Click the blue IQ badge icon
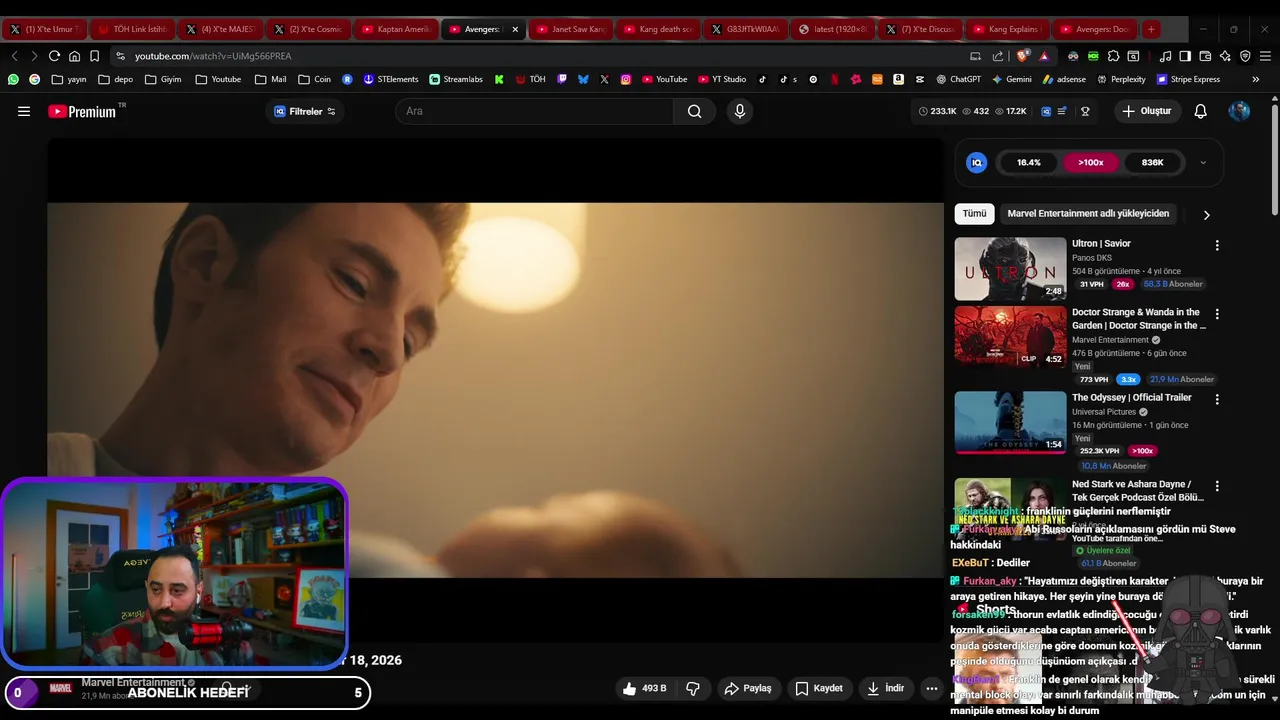 (977, 162)
